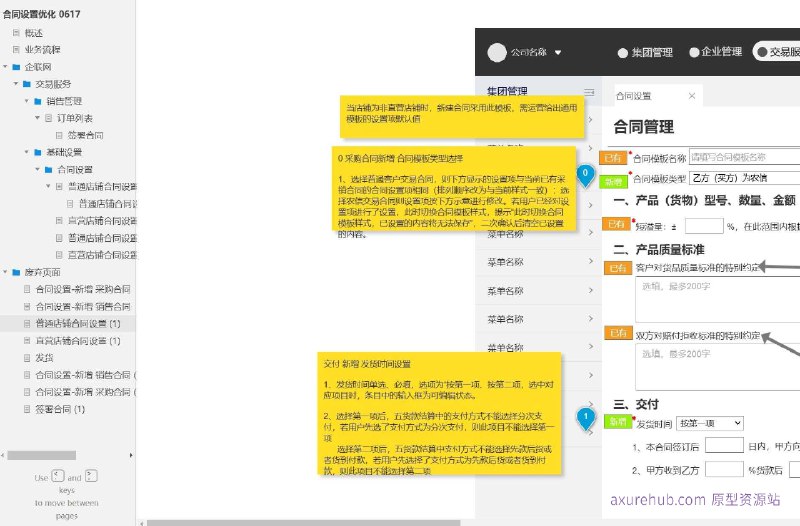
Task: Click the round avatar beside 公司名称
Action: tap(496, 52)
